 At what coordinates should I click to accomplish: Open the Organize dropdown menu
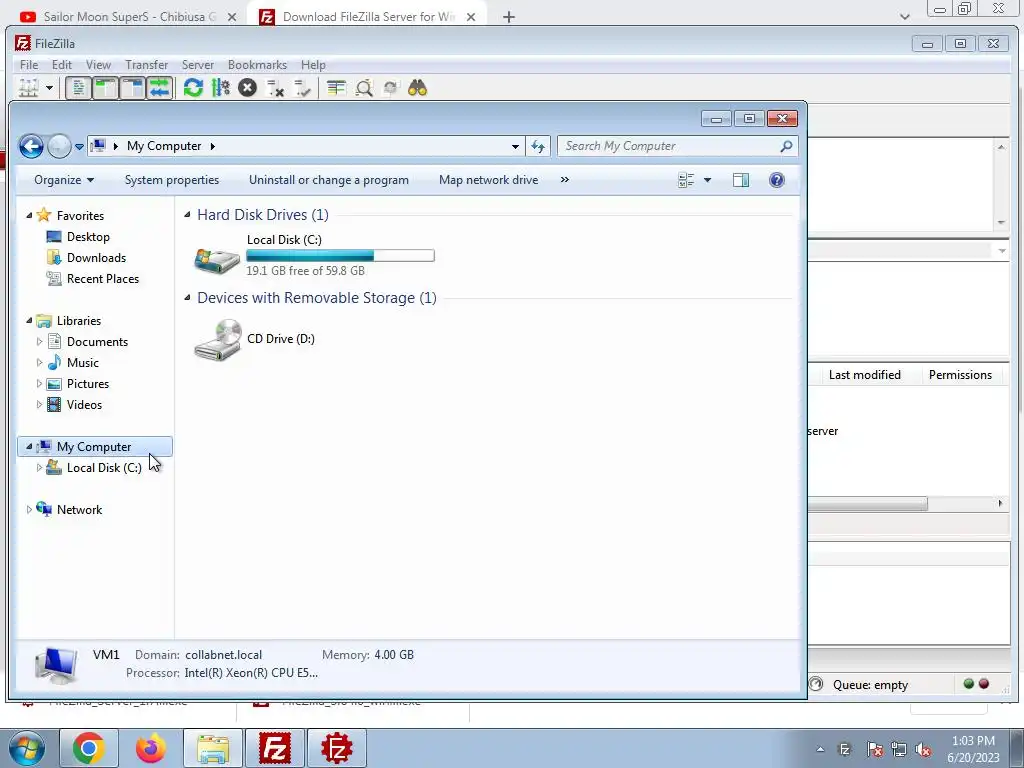(64, 180)
